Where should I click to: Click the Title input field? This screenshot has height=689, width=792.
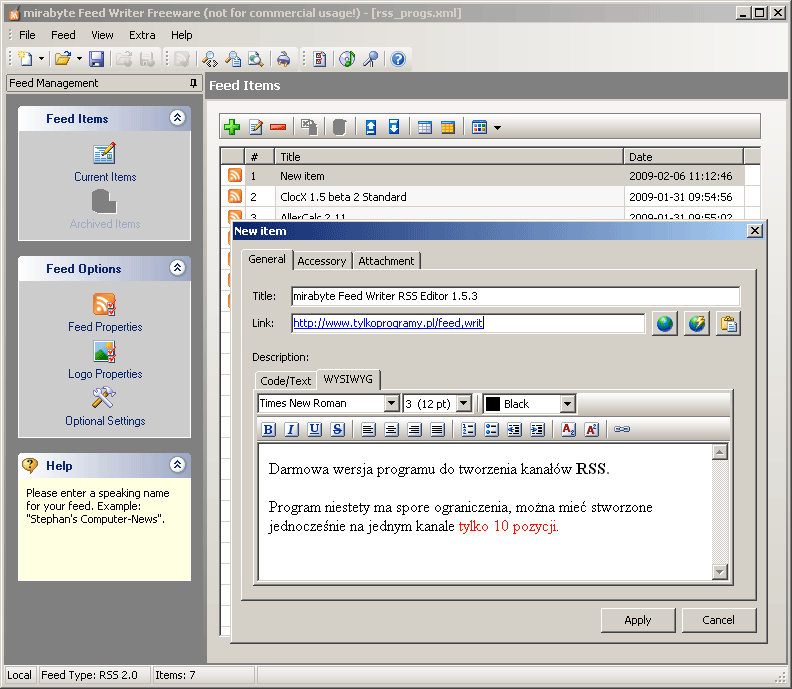[x=515, y=296]
